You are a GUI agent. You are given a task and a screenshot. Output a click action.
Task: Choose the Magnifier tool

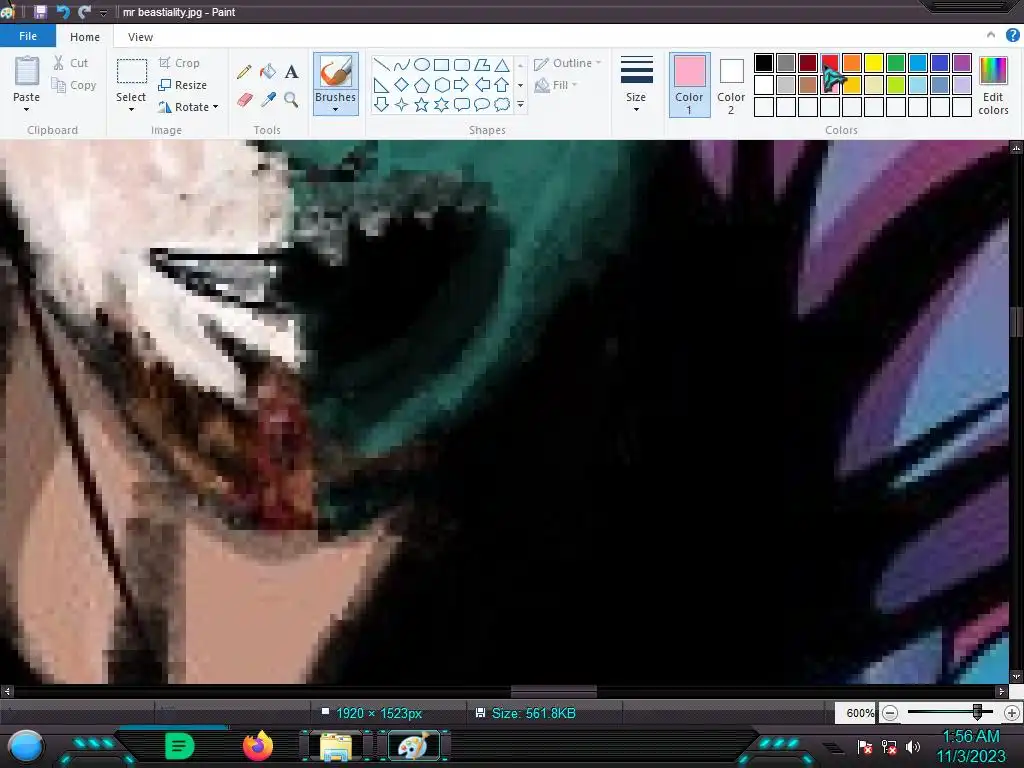291,99
